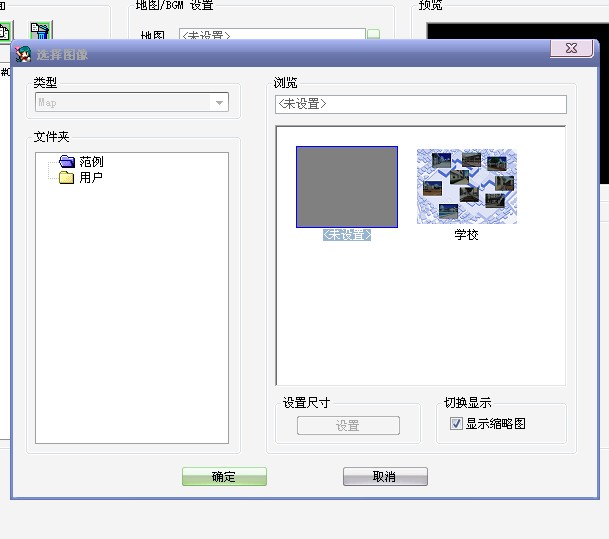Click the 地图 field in the background window
Screen dimensions: 609x539
(x=272, y=33)
